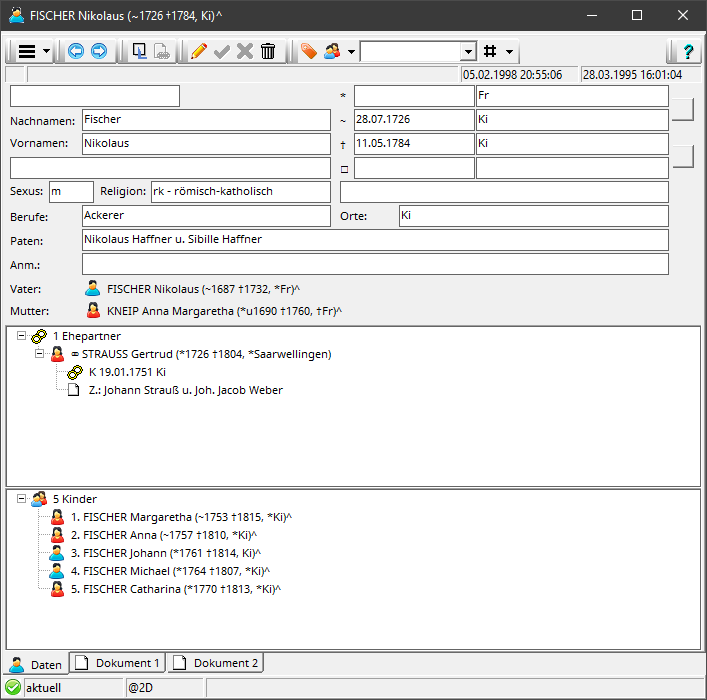
Task: Click red person icon beside FISCHER Catharina
Action: pos(57,589)
